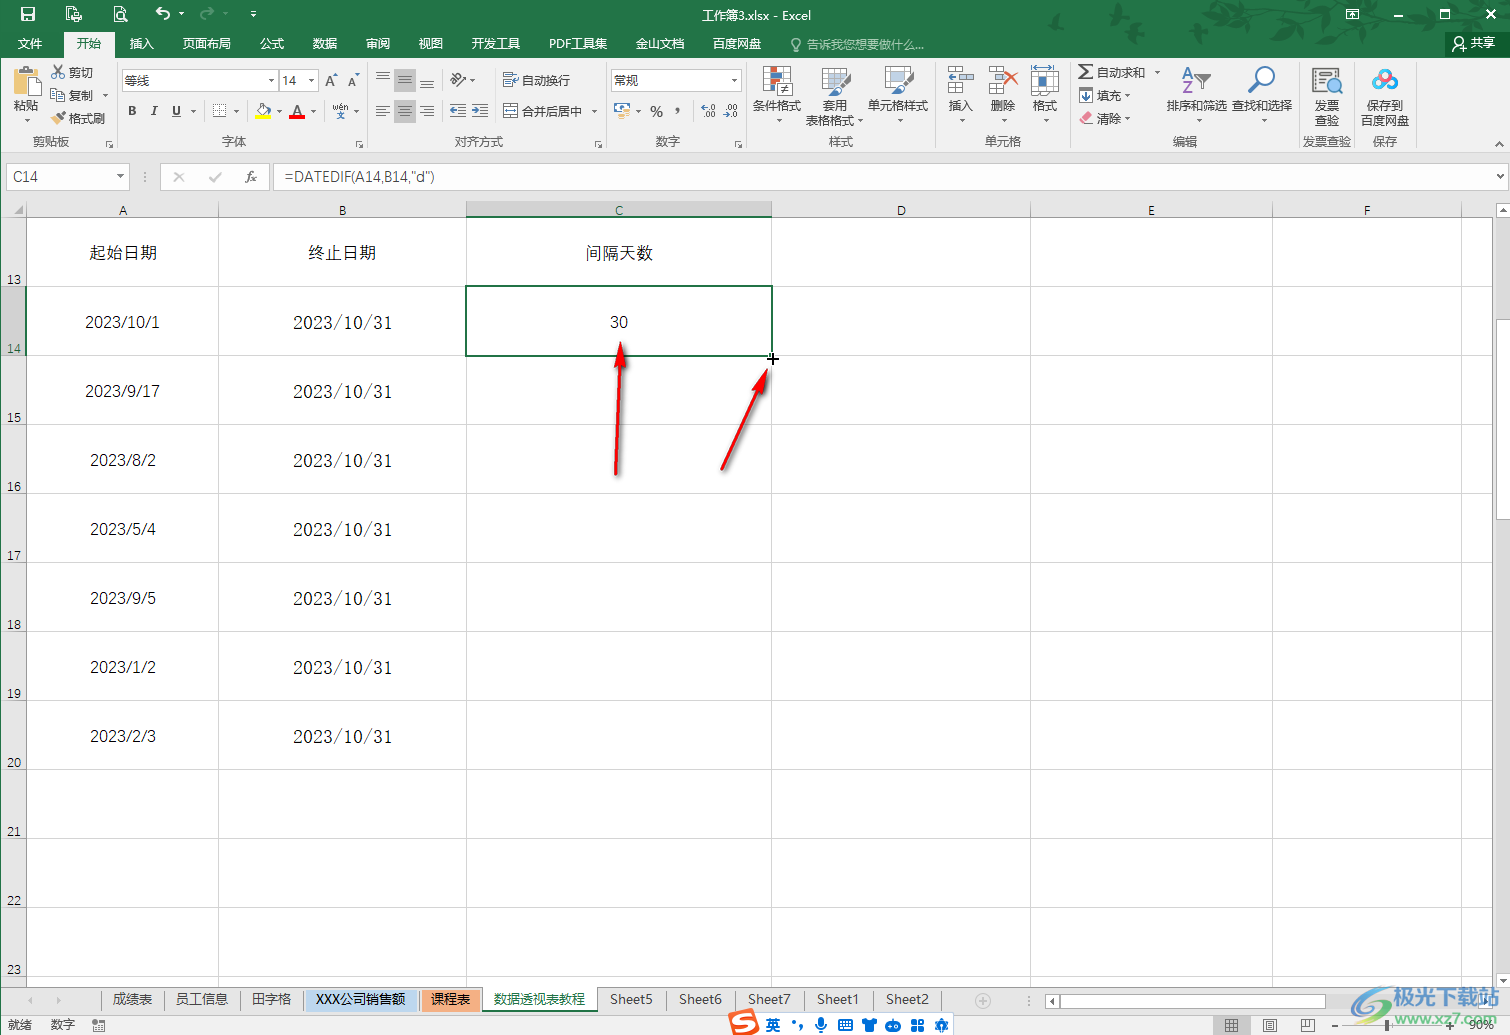Open Format as Table (套用表格格式)

click(834, 95)
